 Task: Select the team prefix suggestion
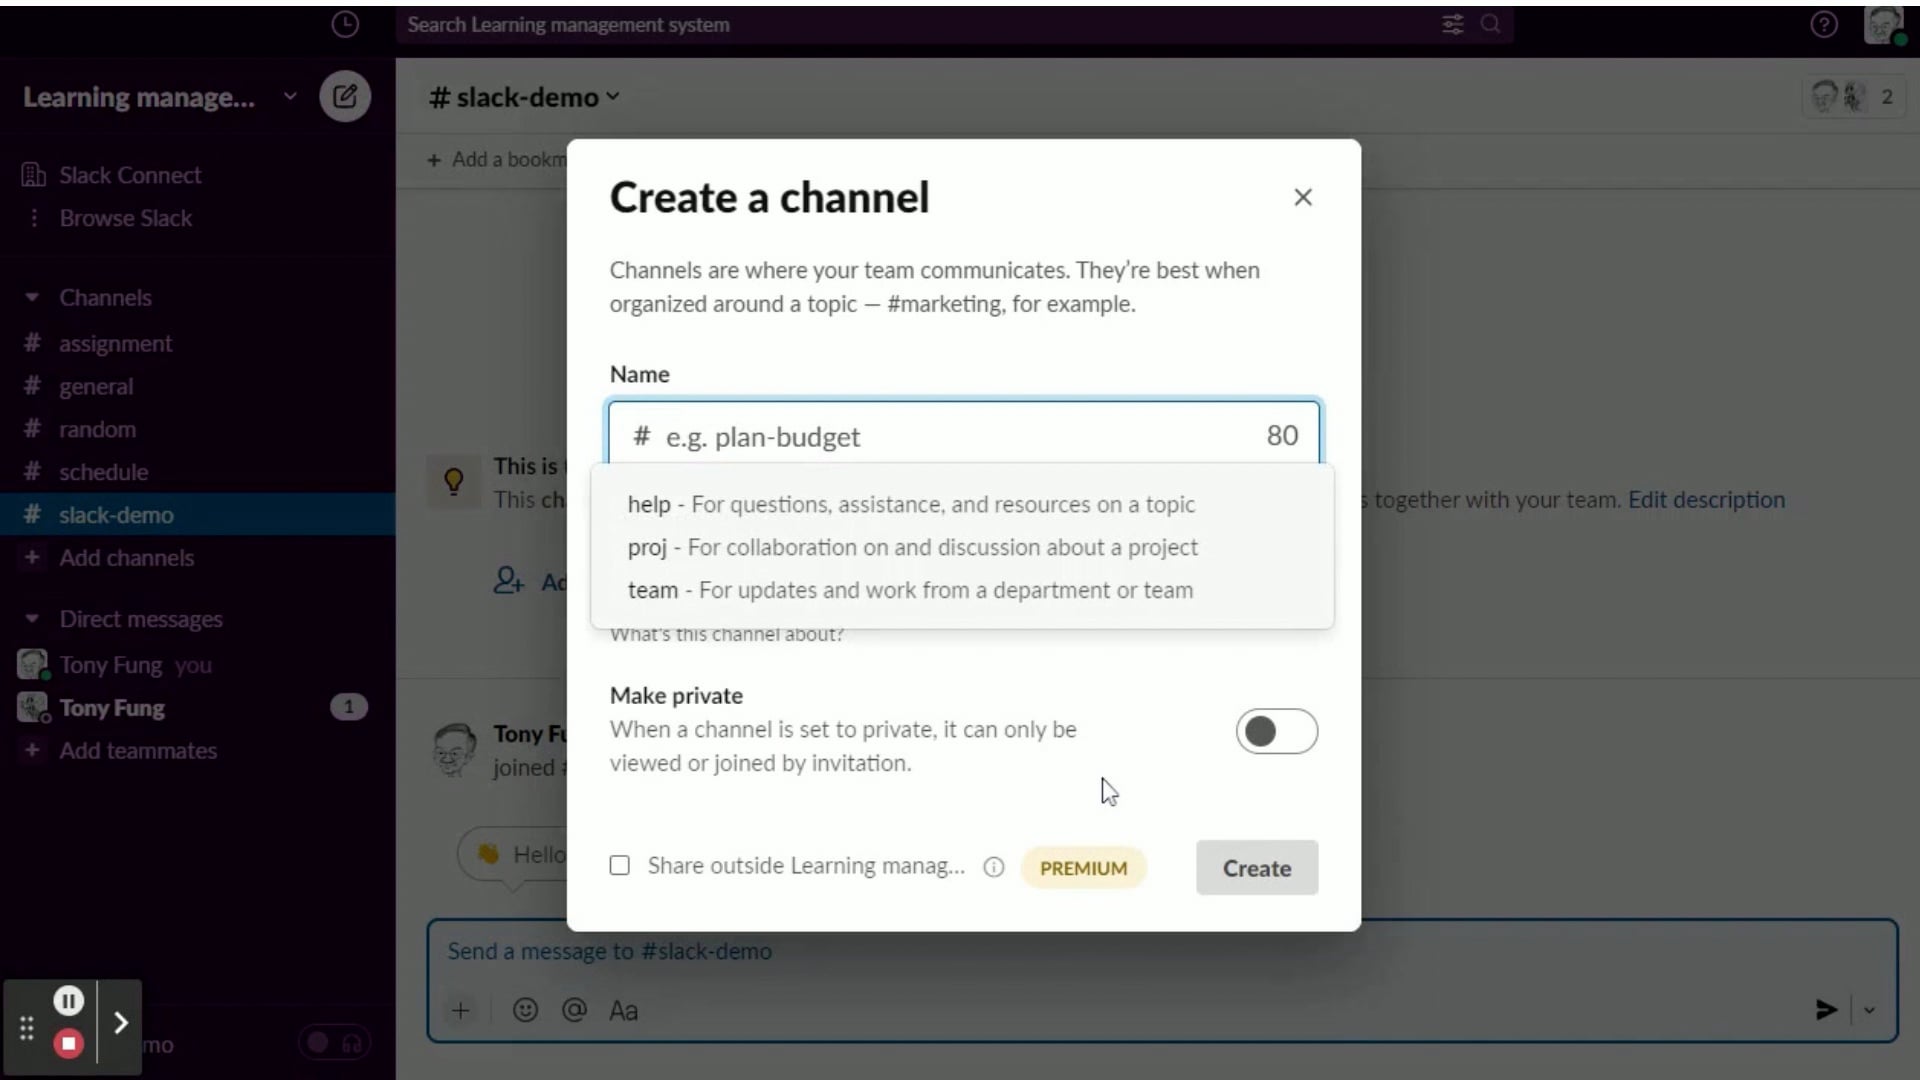point(962,590)
